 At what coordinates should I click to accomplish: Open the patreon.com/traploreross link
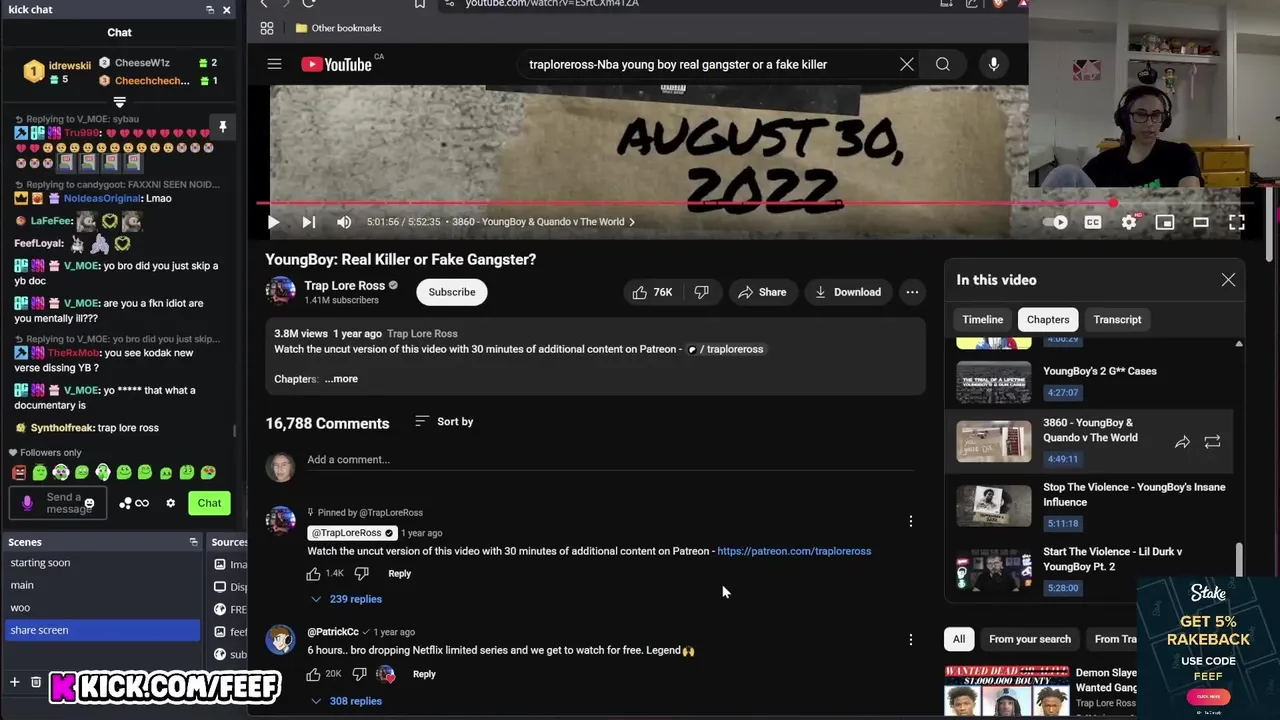coord(794,551)
